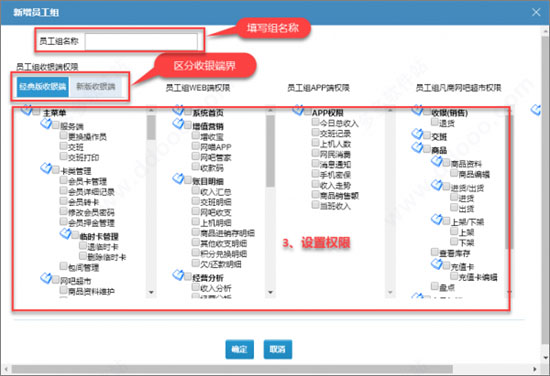Check the 上机明细 box
The image size is (550, 376).
pyautogui.click(x=196, y=221)
